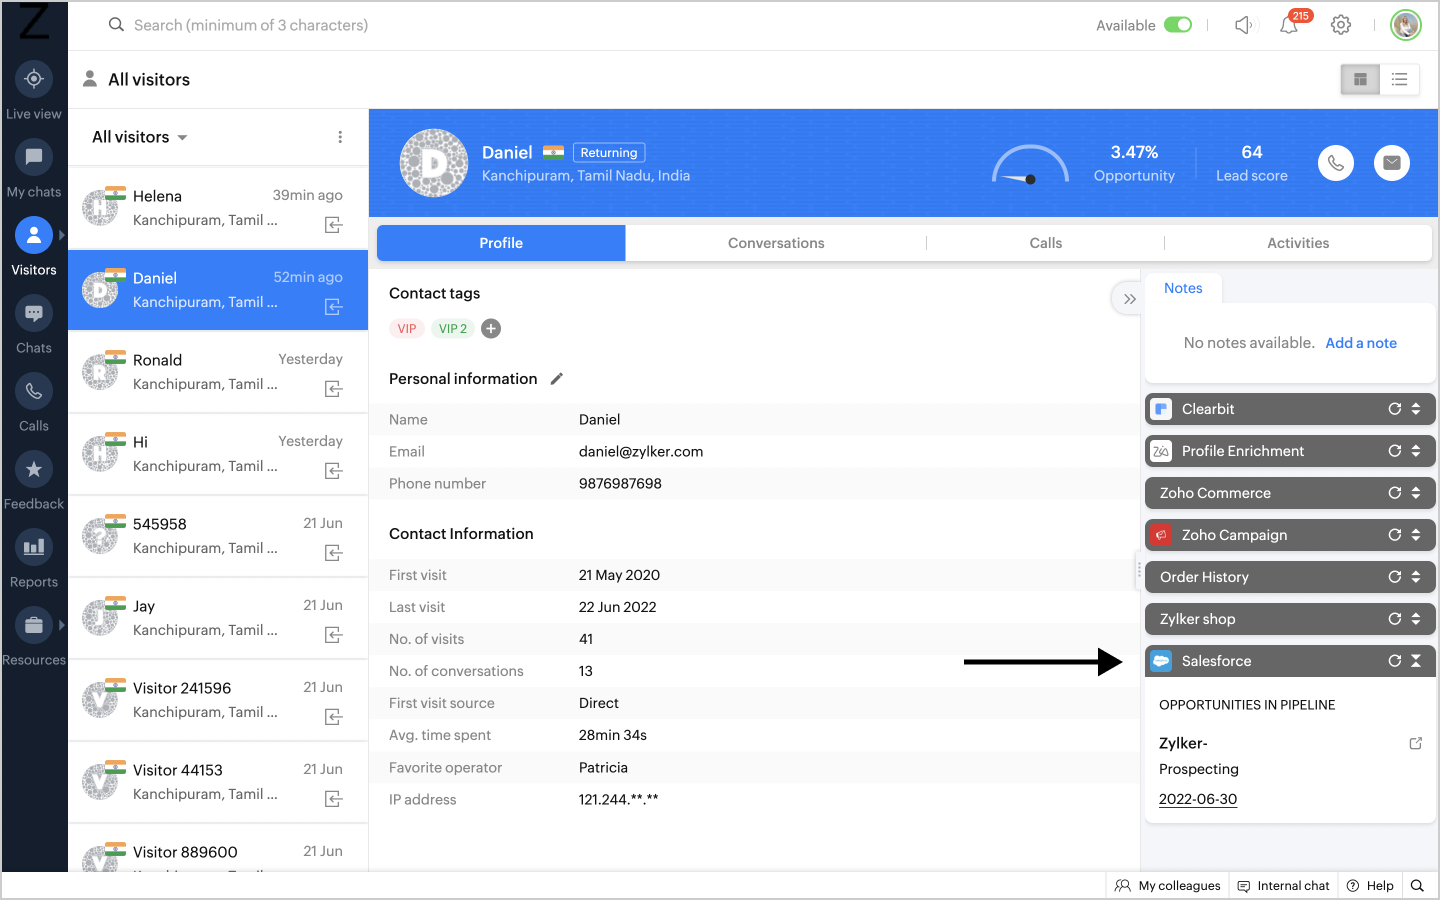Expand the Zoho Commerce widget
The image size is (1440, 900).
(1416, 493)
